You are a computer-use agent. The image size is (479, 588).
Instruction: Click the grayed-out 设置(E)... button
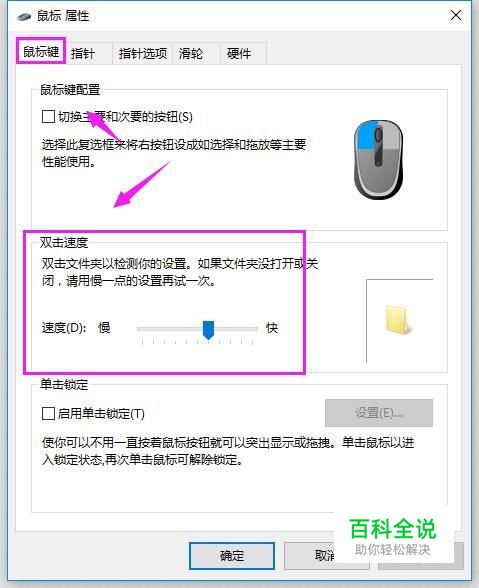pyautogui.click(x=379, y=413)
